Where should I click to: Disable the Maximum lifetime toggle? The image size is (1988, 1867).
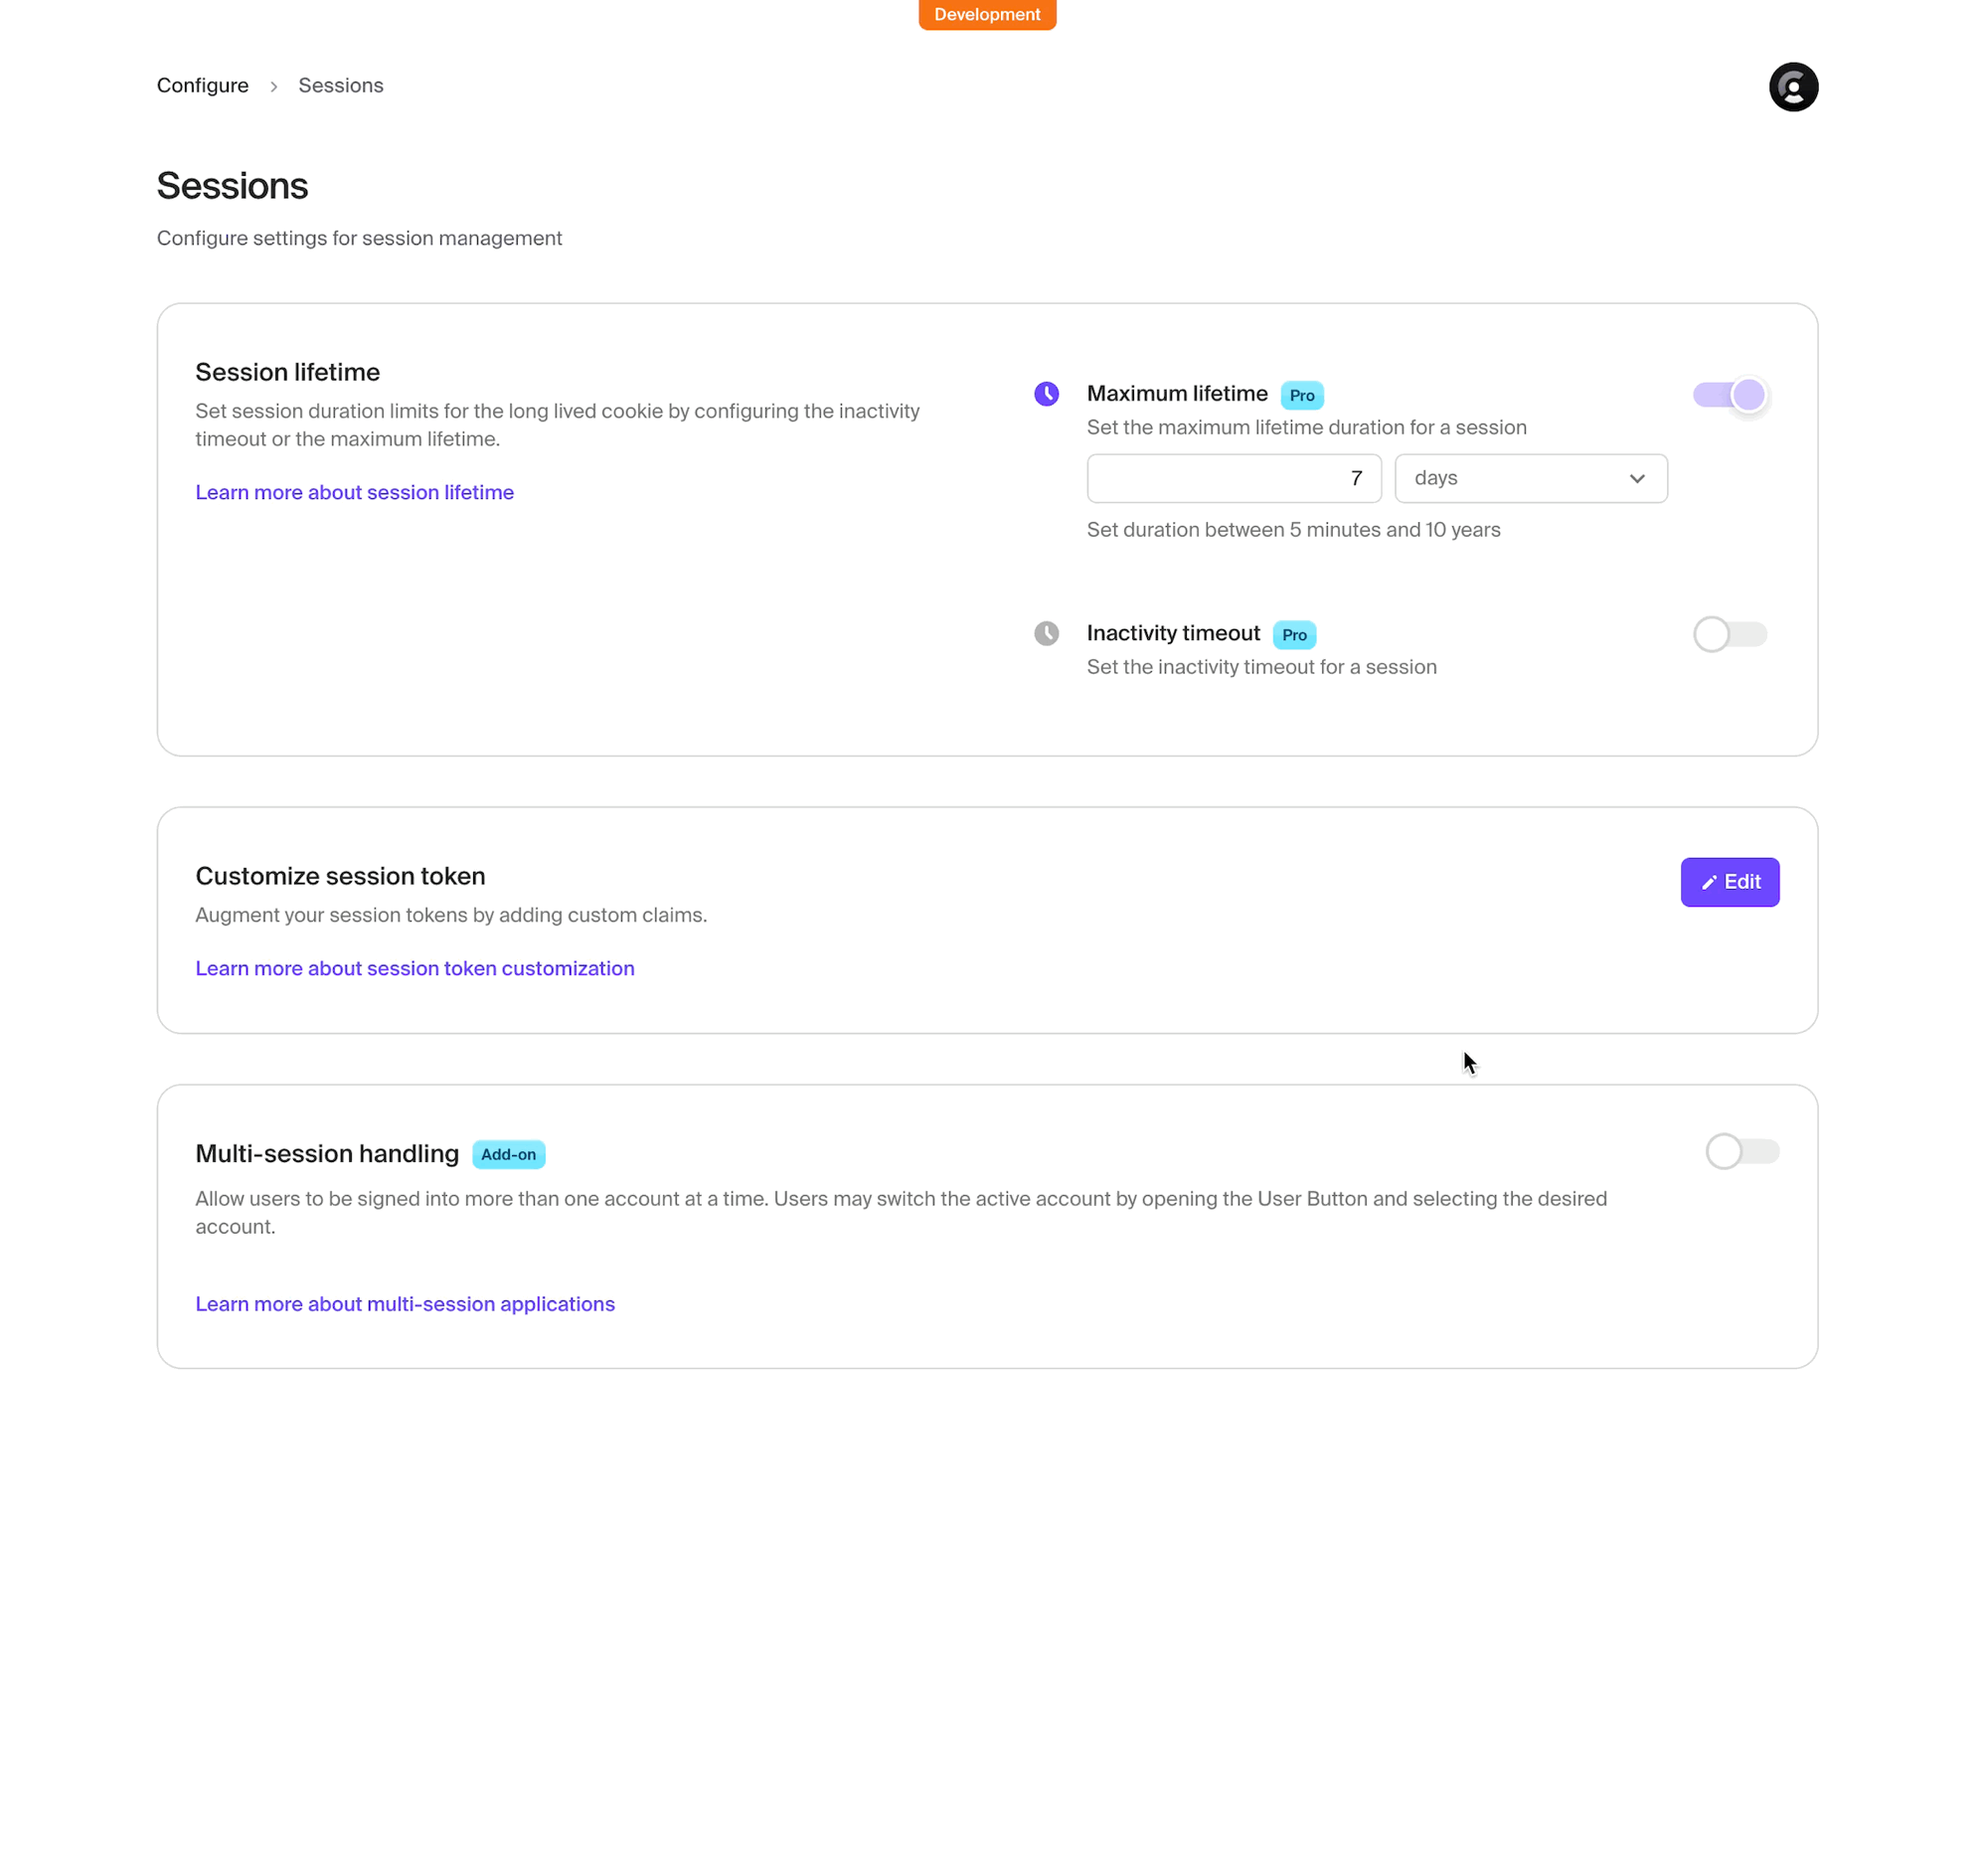coord(1730,395)
